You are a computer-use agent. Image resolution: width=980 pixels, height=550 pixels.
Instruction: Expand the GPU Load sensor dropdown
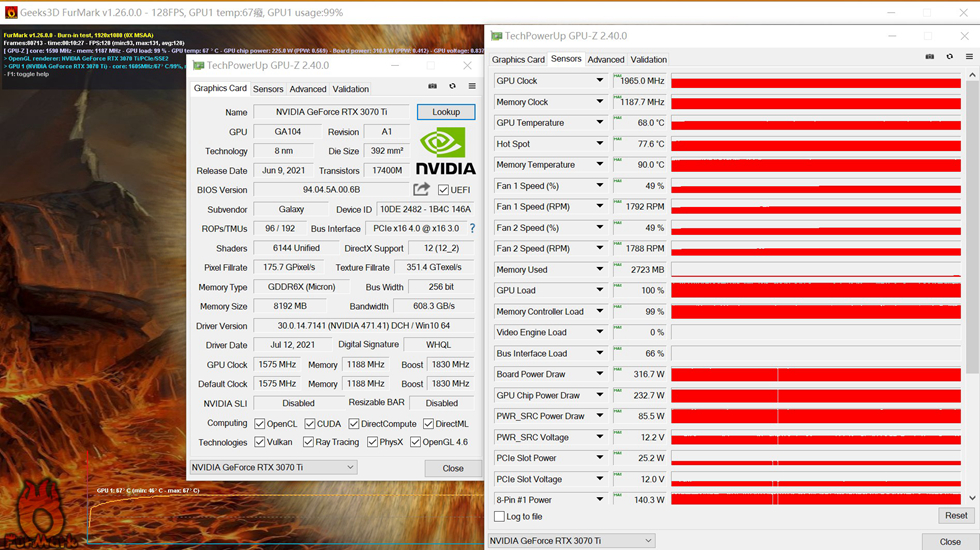tap(599, 290)
